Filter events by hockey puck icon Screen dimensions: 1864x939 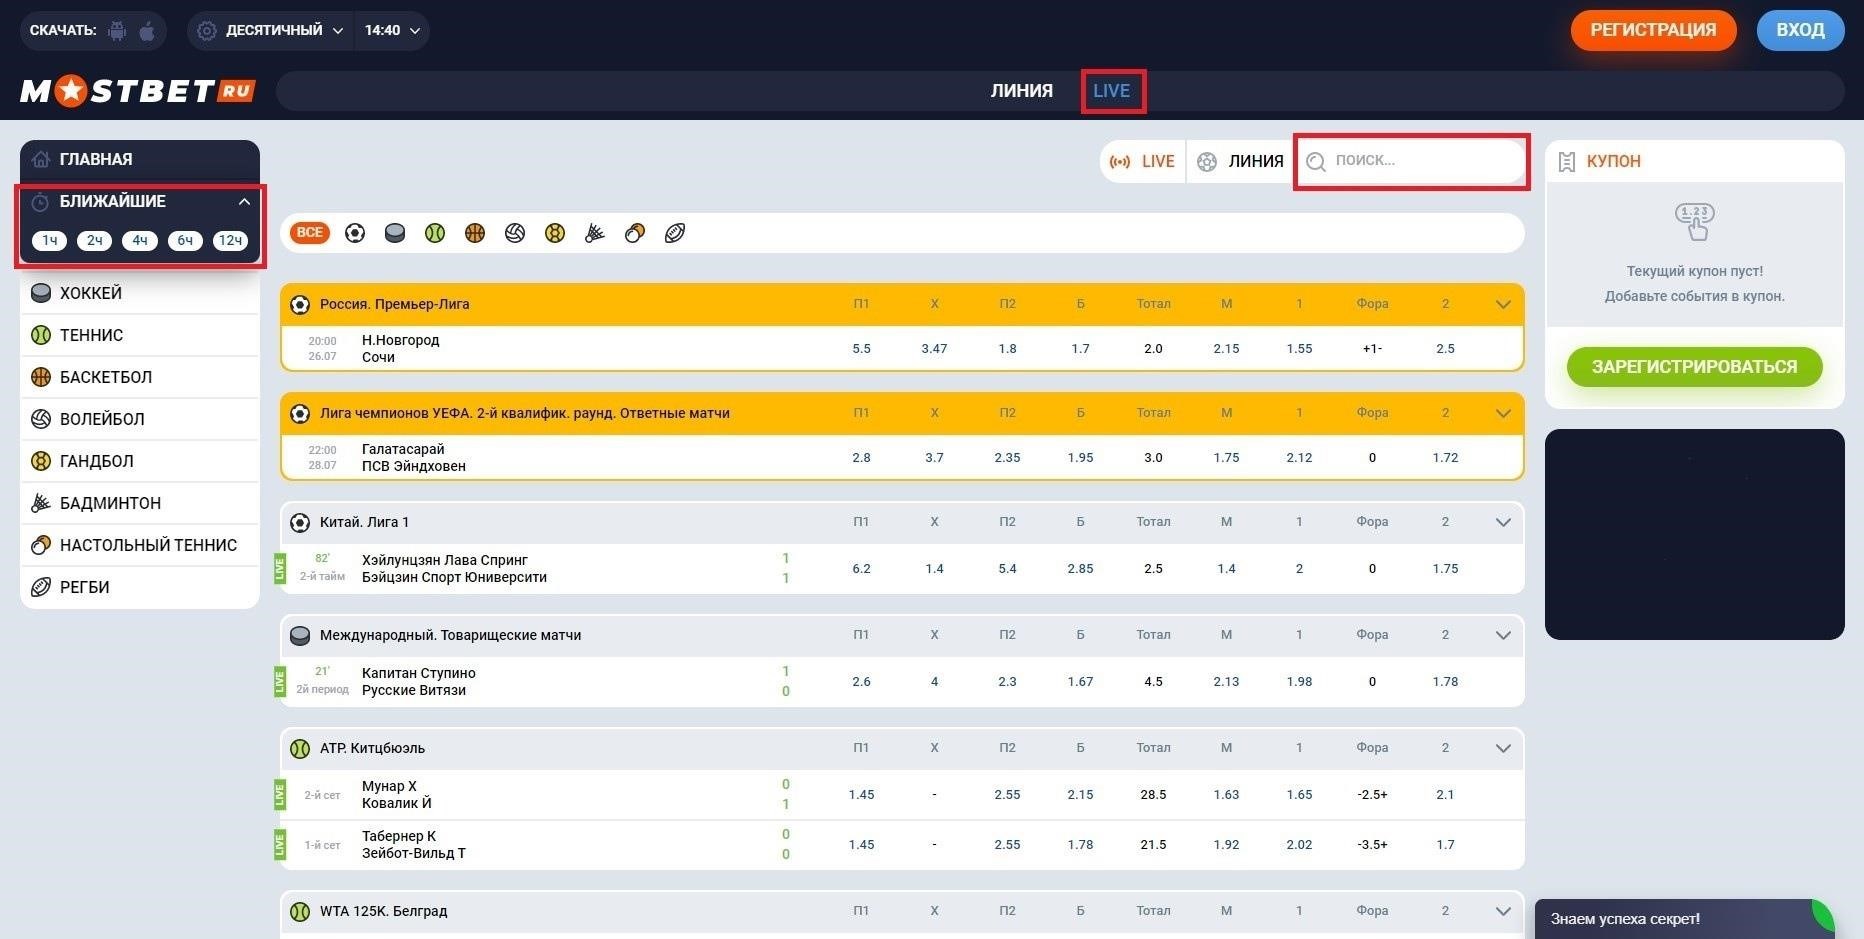point(395,233)
